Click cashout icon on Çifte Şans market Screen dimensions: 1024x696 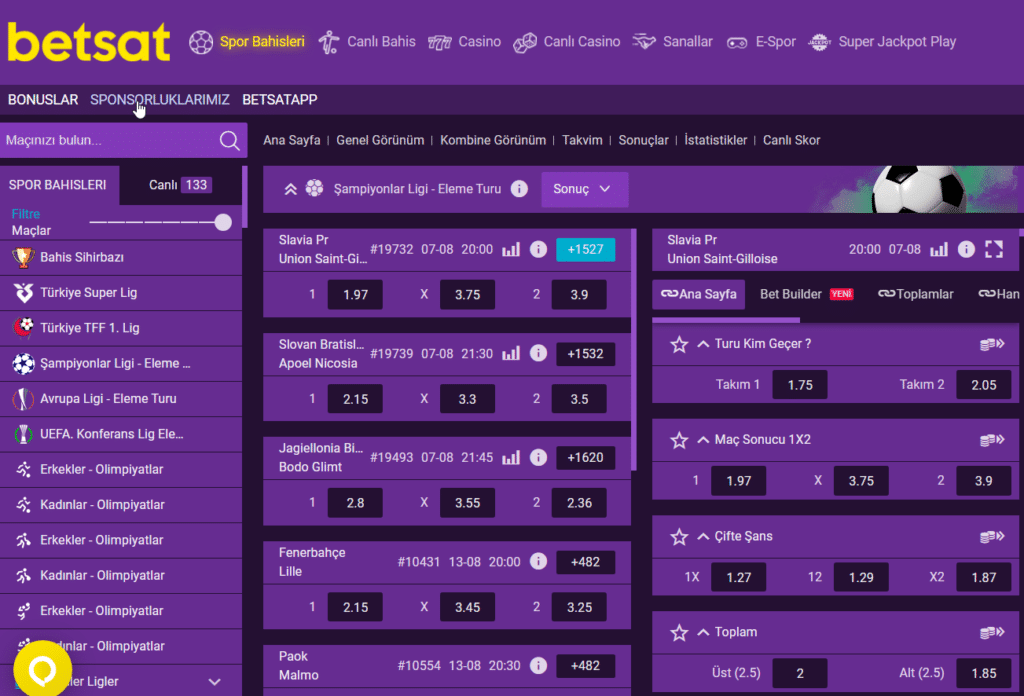coord(992,536)
